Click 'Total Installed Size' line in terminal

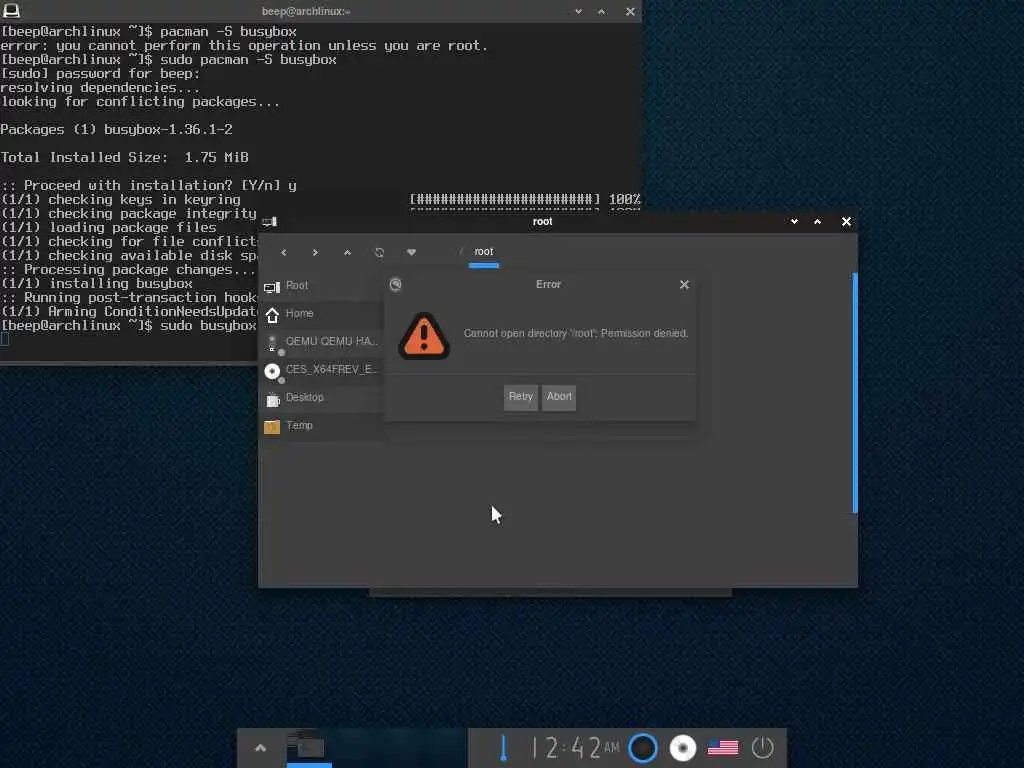[x=124, y=157]
